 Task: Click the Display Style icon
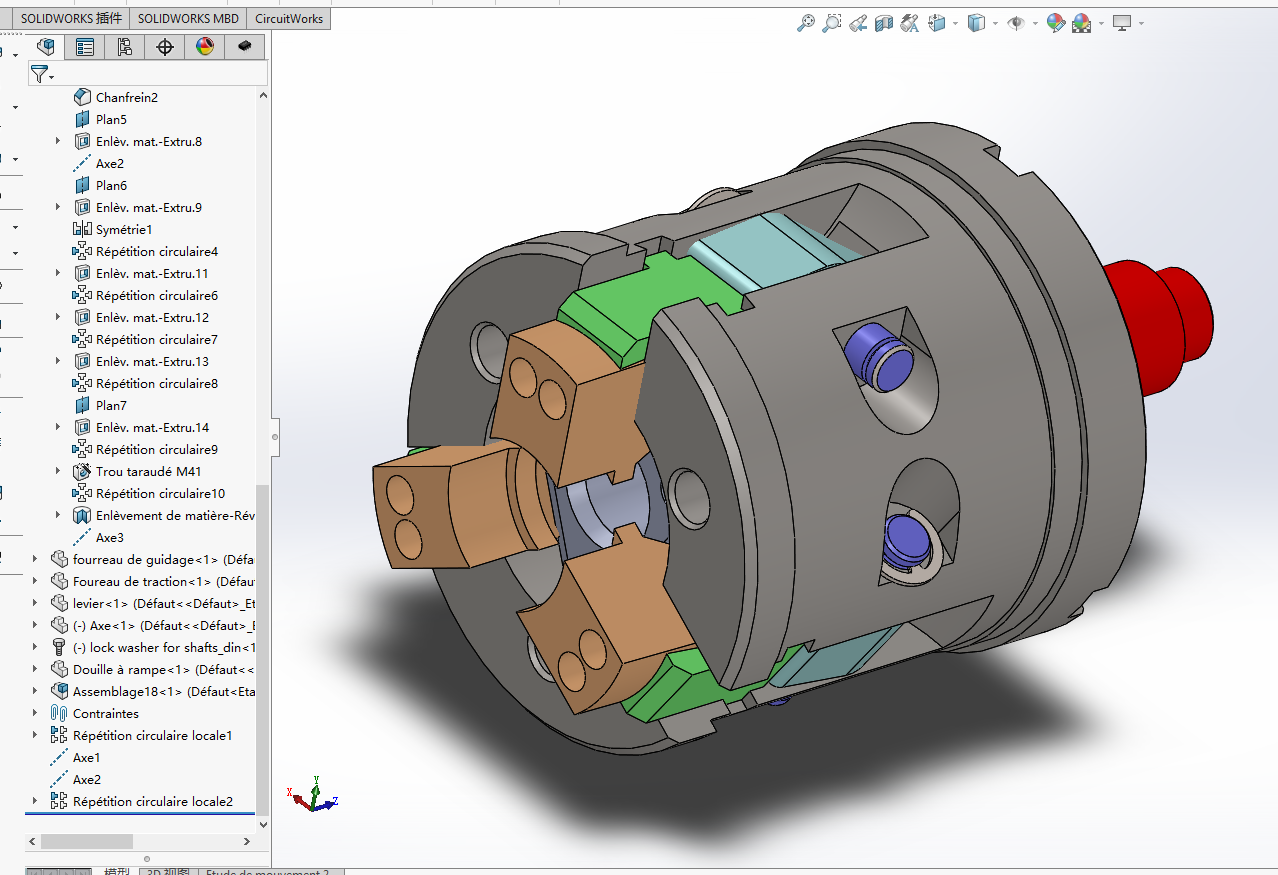coord(977,23)
